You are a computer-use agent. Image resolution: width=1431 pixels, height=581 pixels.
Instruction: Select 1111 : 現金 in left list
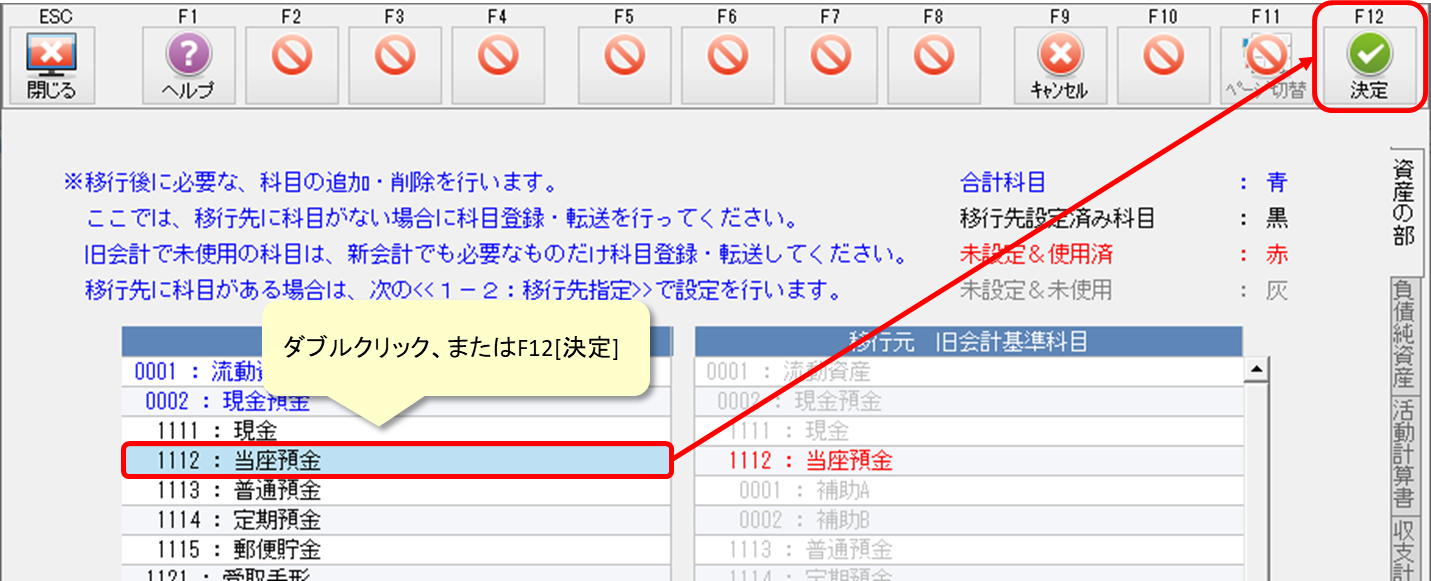396,431
